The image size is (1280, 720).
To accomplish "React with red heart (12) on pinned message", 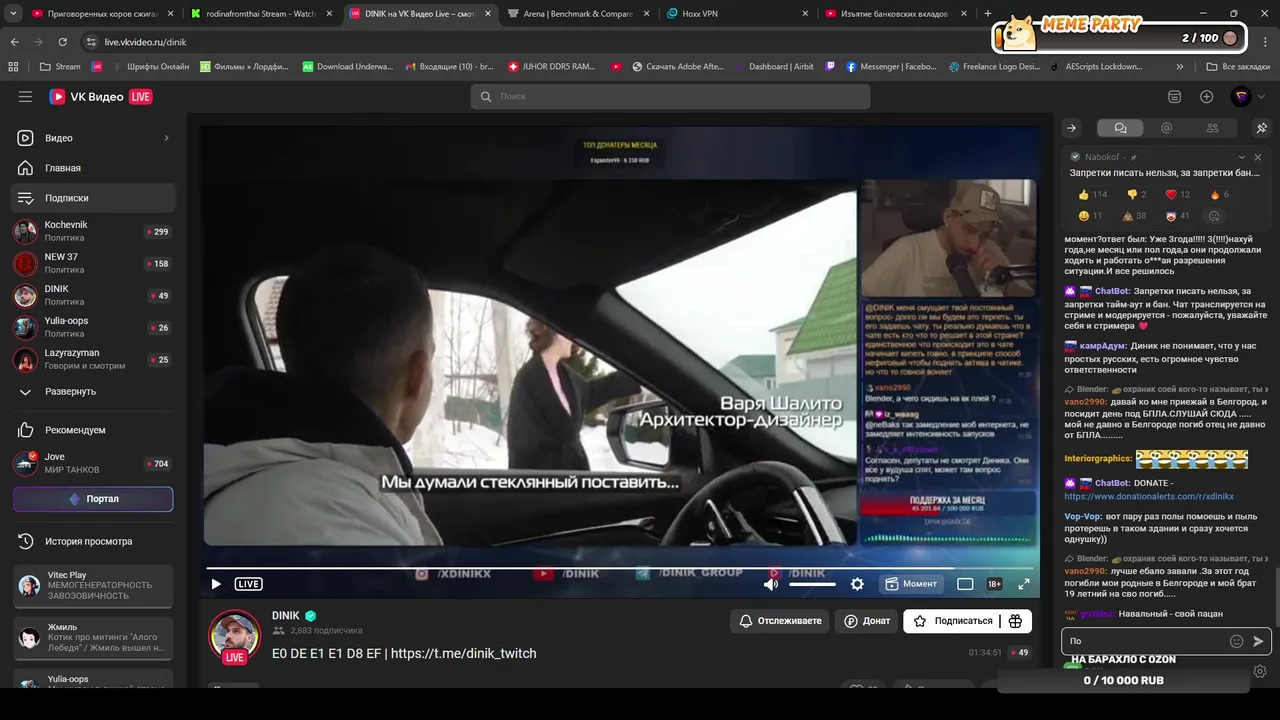I will tap(1178, 194).
